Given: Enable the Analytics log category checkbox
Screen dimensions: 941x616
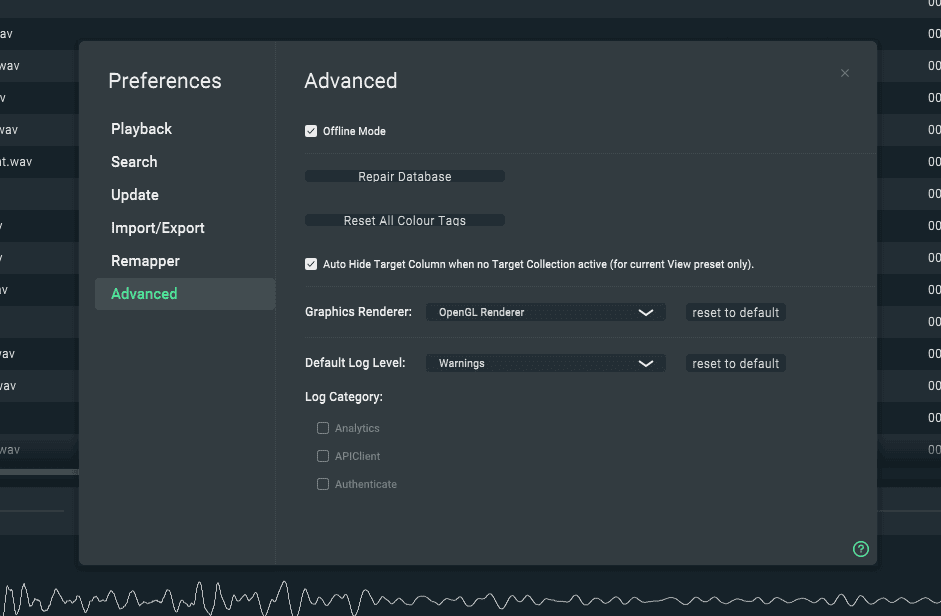Looking at the screenshot, I should click(x=323, y=428).
